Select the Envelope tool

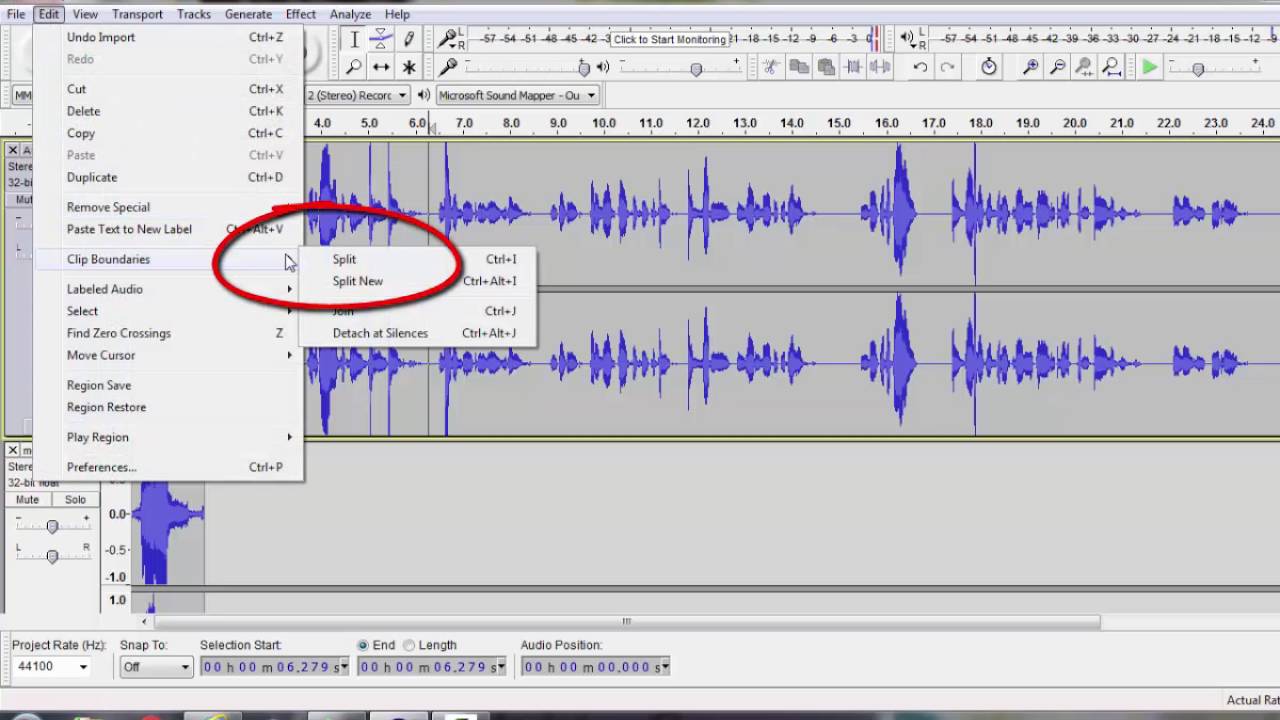pyautogui.click(x=381, y=39)
